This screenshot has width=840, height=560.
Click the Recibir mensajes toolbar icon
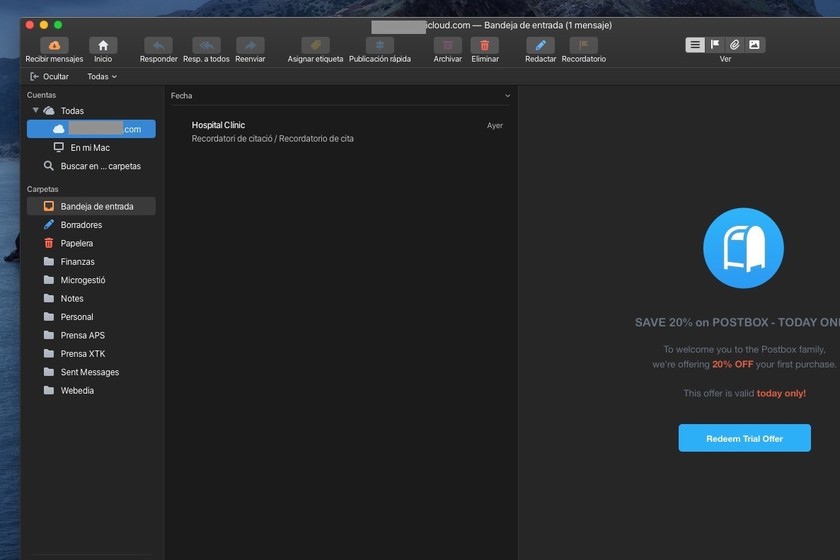[x=54, y=46]
